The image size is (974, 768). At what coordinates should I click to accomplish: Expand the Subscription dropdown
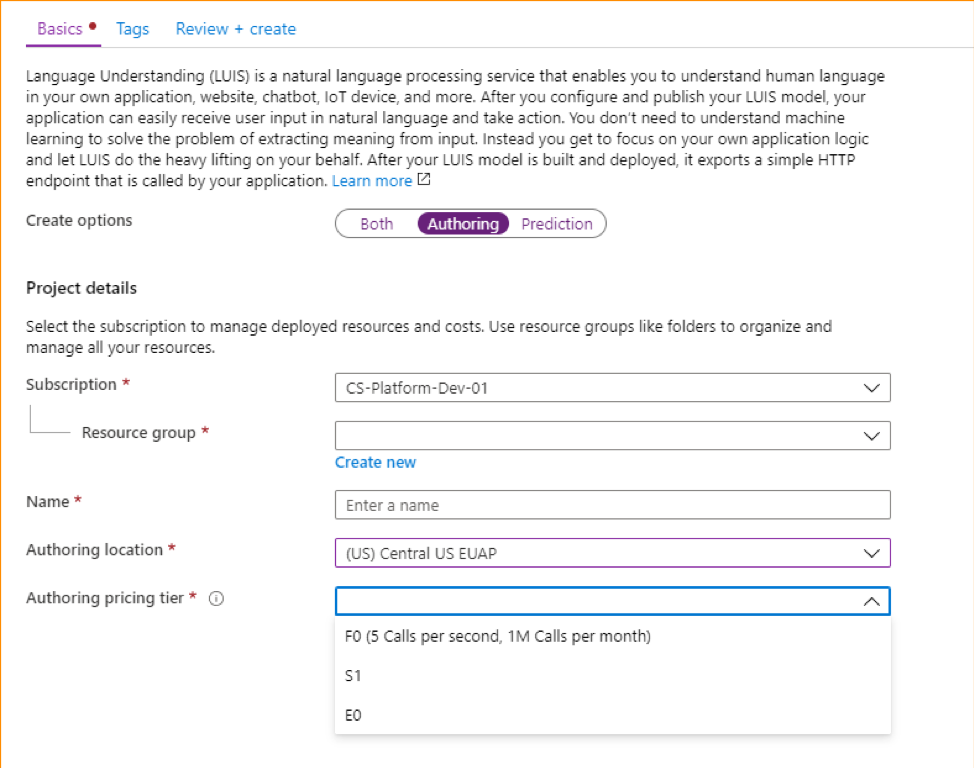pyautogui.click(x=612, y=388)
